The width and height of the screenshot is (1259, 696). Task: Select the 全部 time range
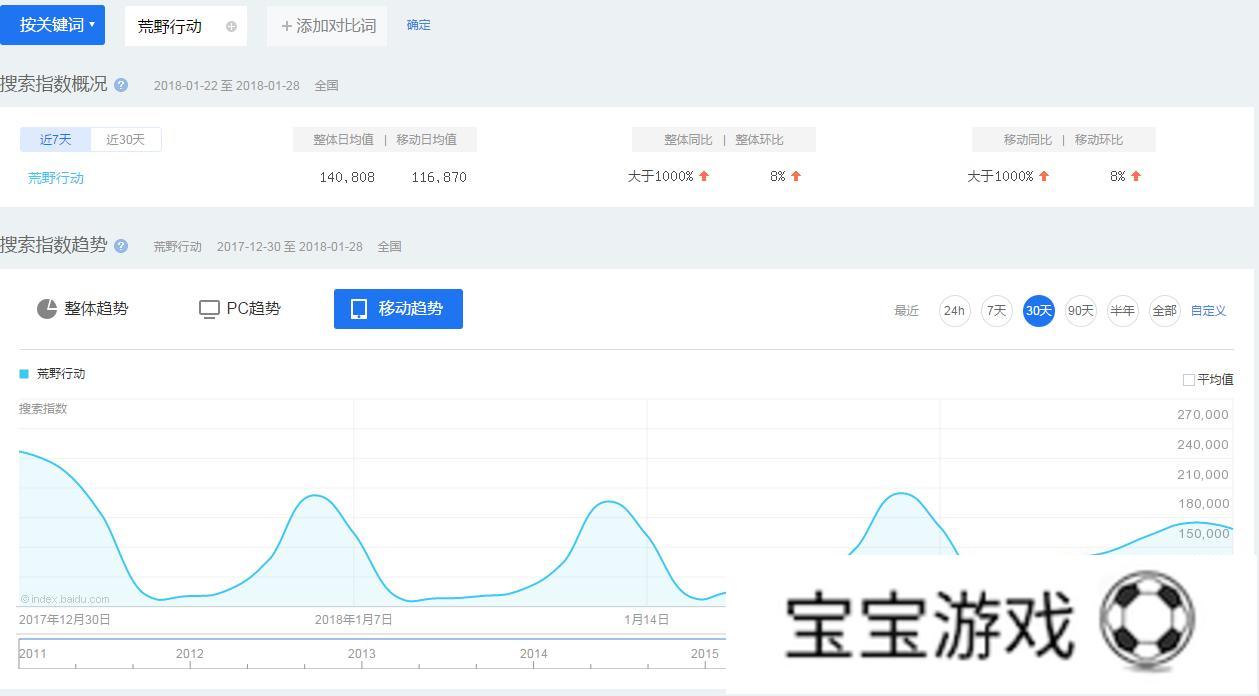click(1165, 311)
